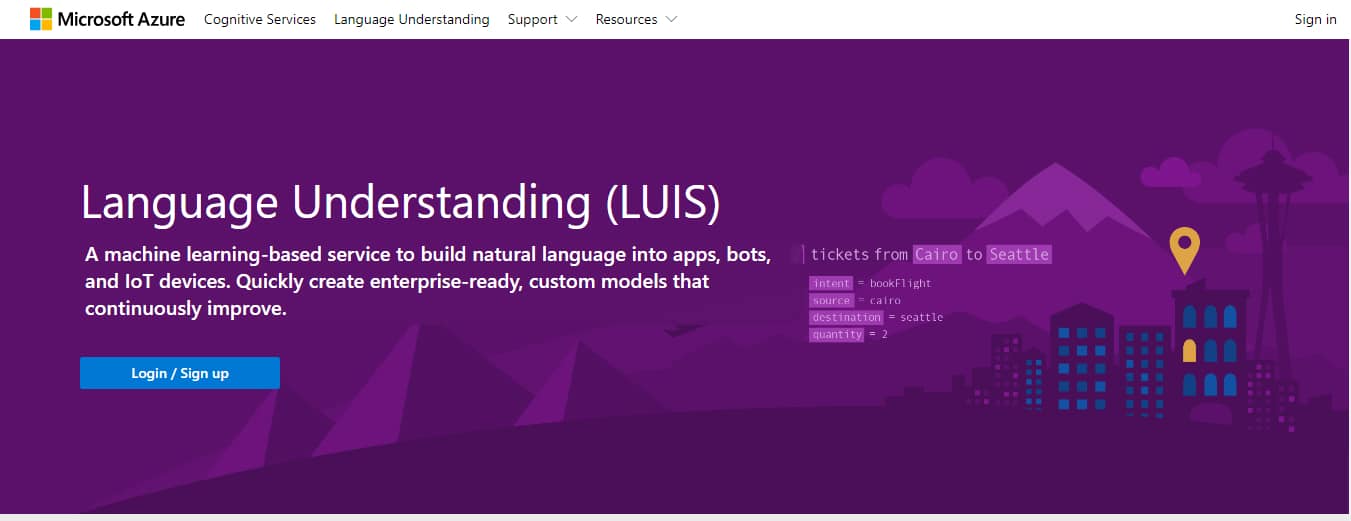Go to Language Understanding in the nav bar
The image size is (1351, 521).
(x=412, y=19)
